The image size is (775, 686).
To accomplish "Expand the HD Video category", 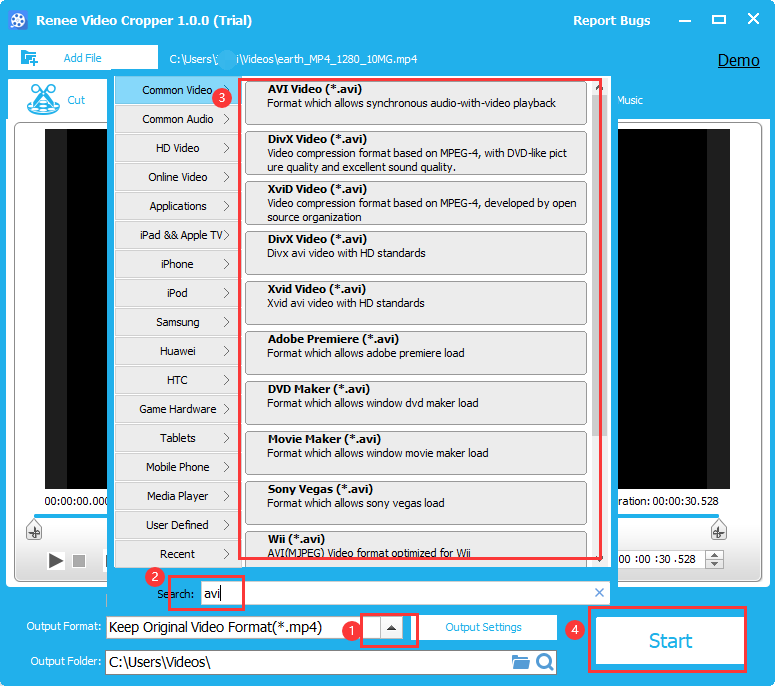I will point(177,148).
